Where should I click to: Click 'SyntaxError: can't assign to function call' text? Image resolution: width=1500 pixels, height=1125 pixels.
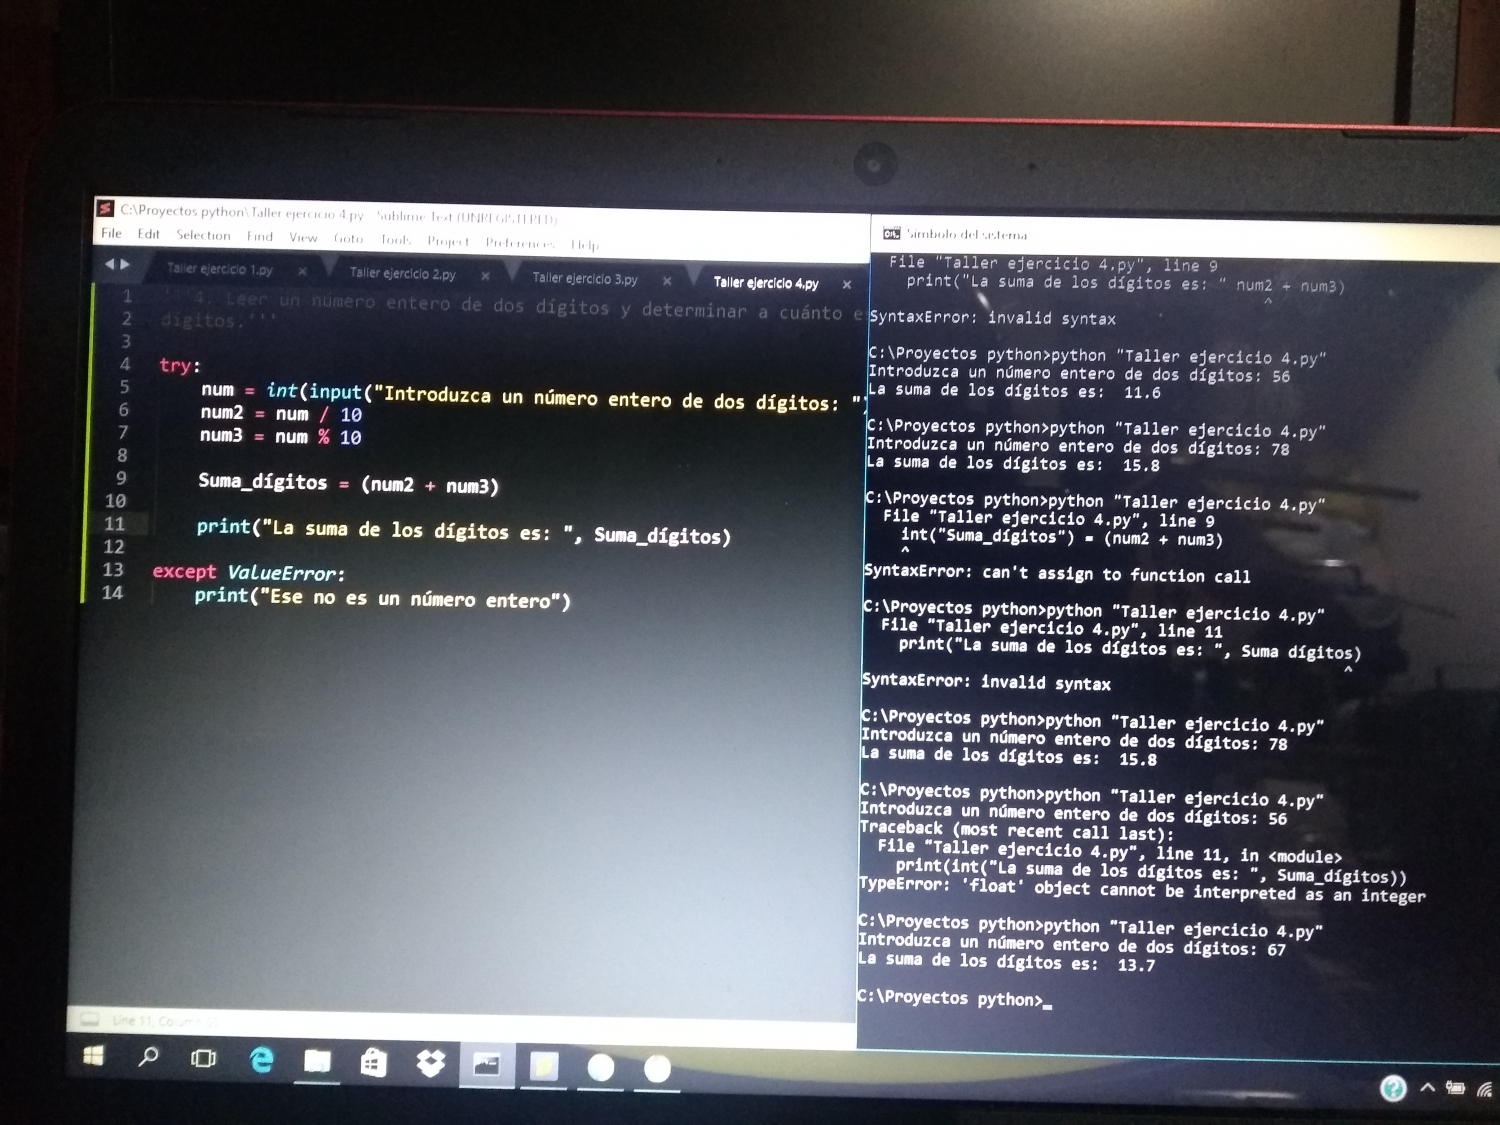(x=1057, y=573)
